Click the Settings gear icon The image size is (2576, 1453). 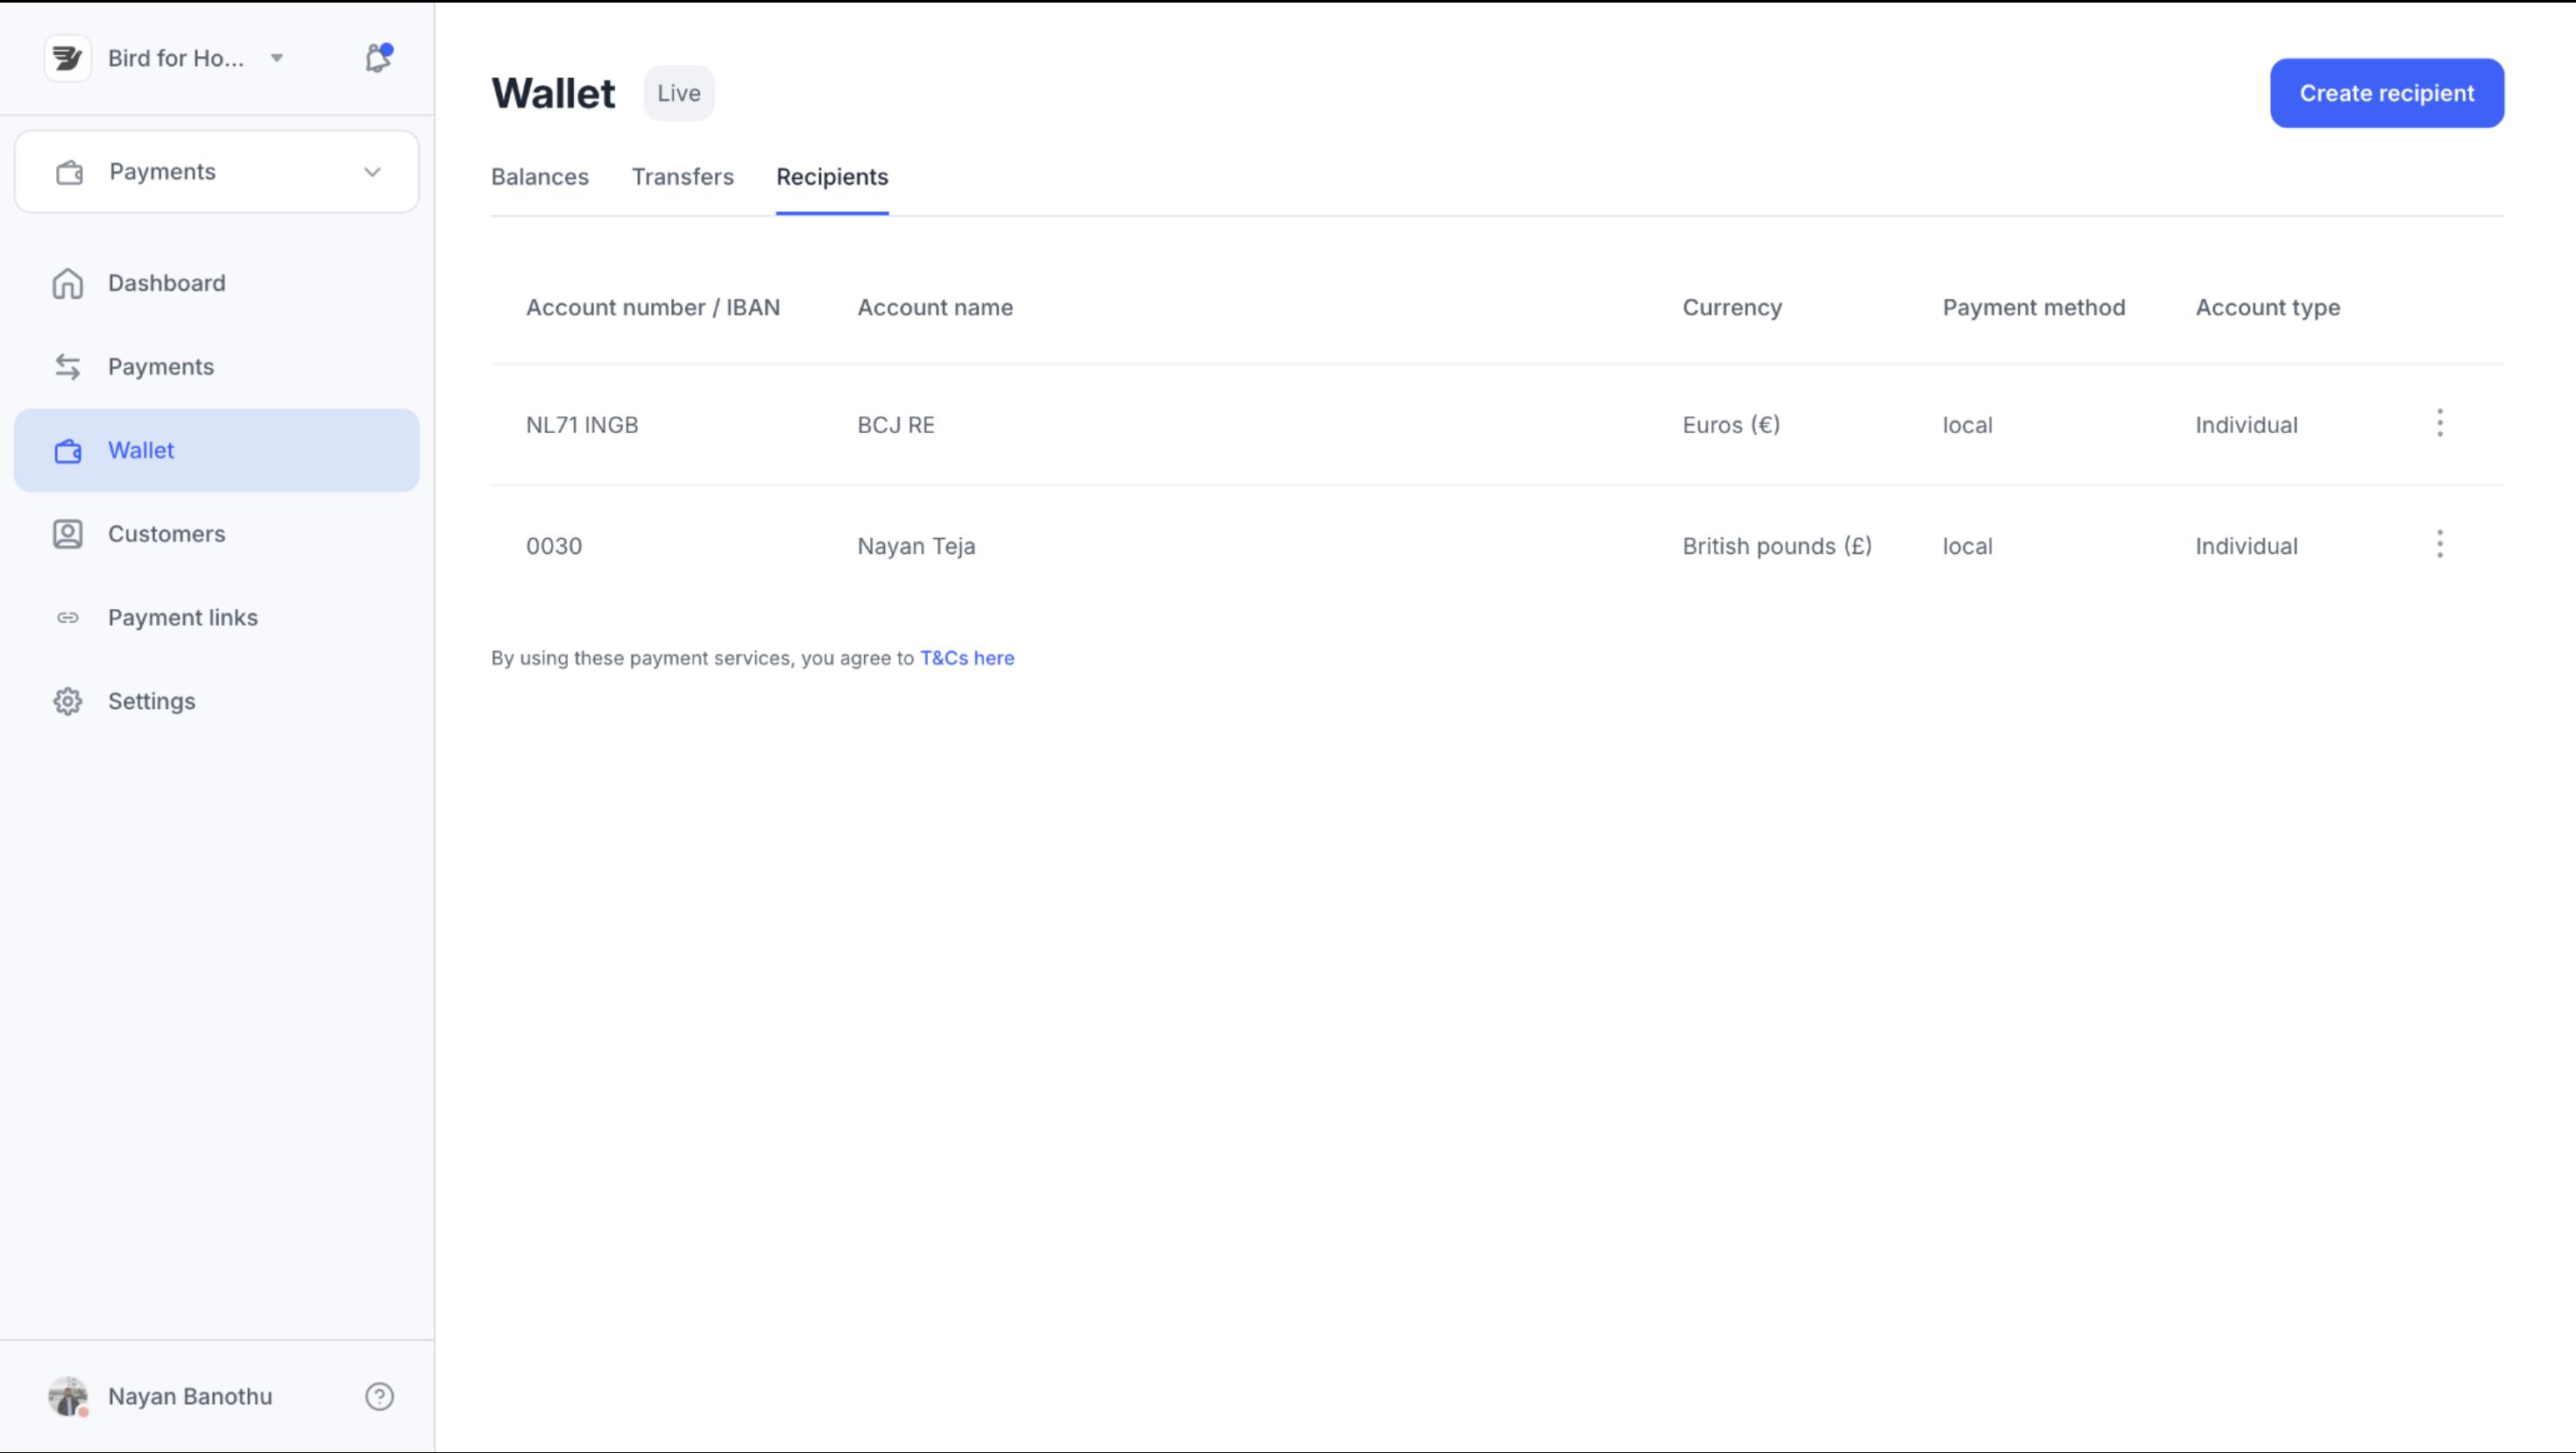68,701
